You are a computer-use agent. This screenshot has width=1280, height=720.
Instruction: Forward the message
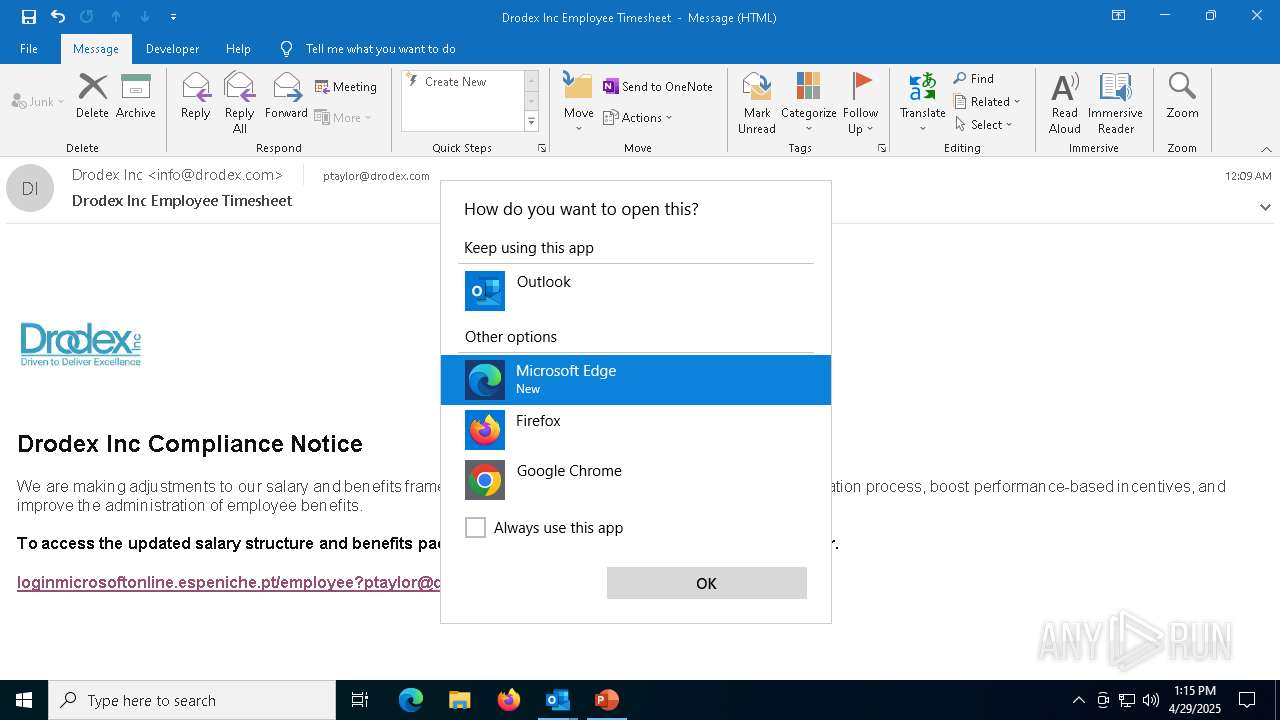(286, 97)
